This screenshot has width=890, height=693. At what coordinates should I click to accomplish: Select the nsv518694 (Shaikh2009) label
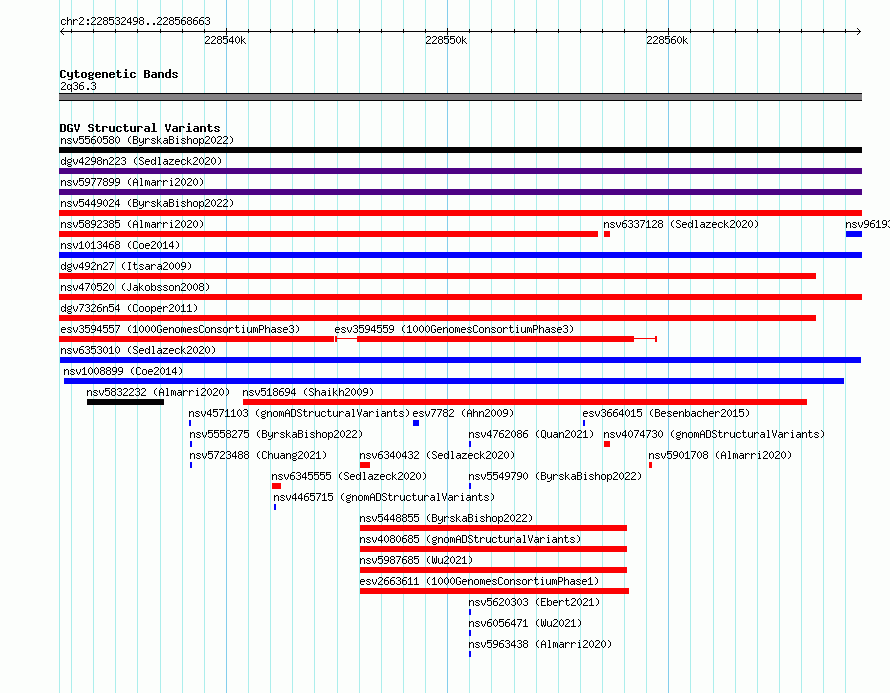coord(308,392)
